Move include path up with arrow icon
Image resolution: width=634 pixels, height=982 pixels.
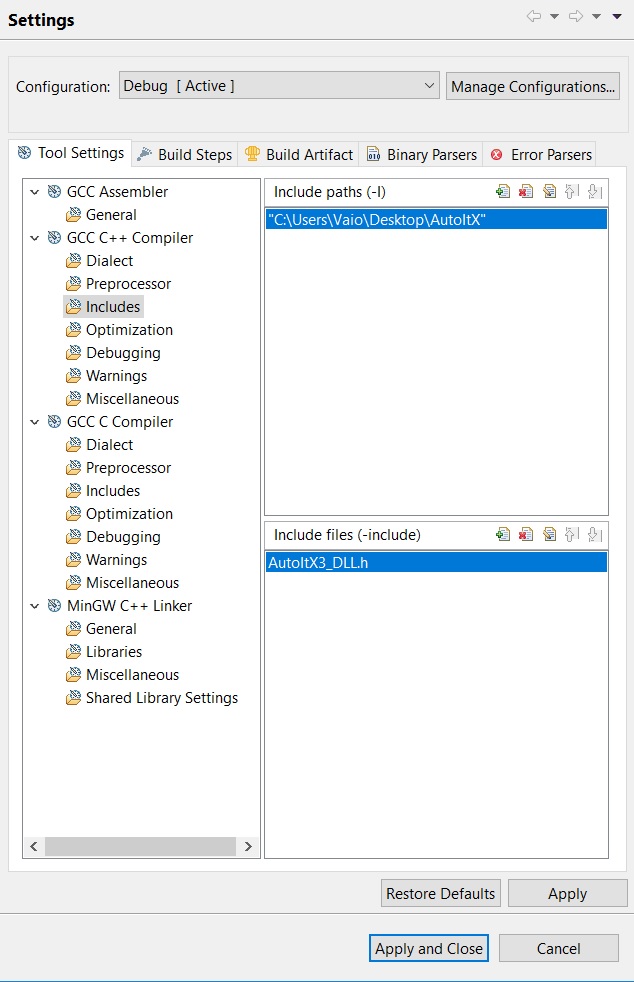tap(572, 192)
